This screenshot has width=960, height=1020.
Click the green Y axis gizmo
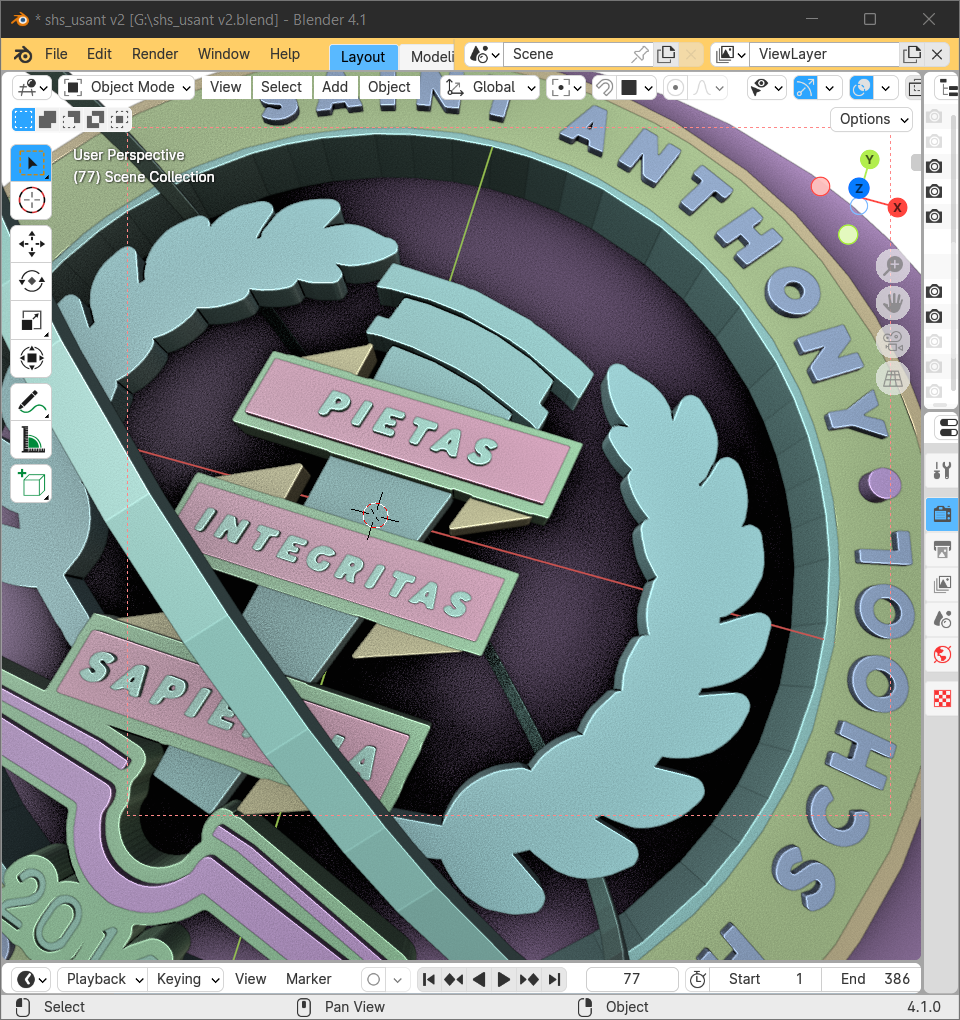[870, 159]
